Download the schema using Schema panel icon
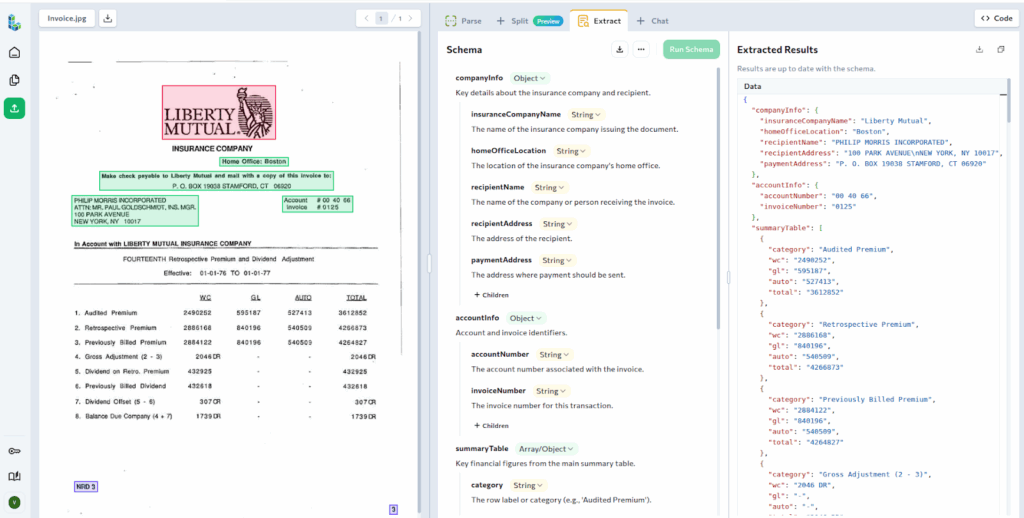This screenshot has width=1024, height=518. [619, 49]
